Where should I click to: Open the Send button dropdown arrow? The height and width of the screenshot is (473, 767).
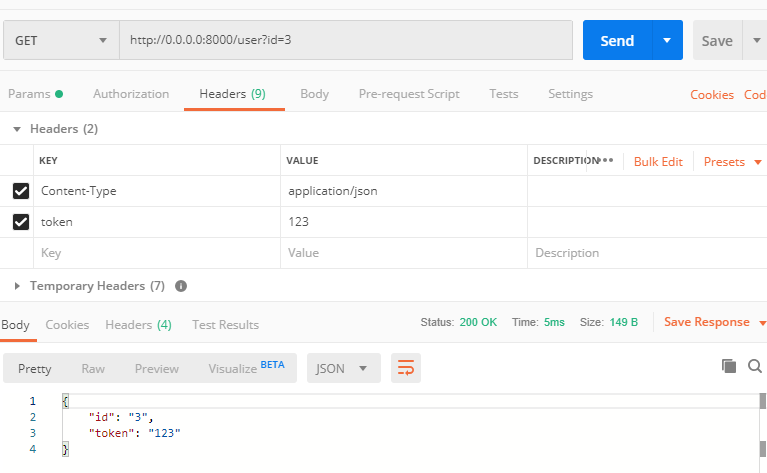click(667, 41)
